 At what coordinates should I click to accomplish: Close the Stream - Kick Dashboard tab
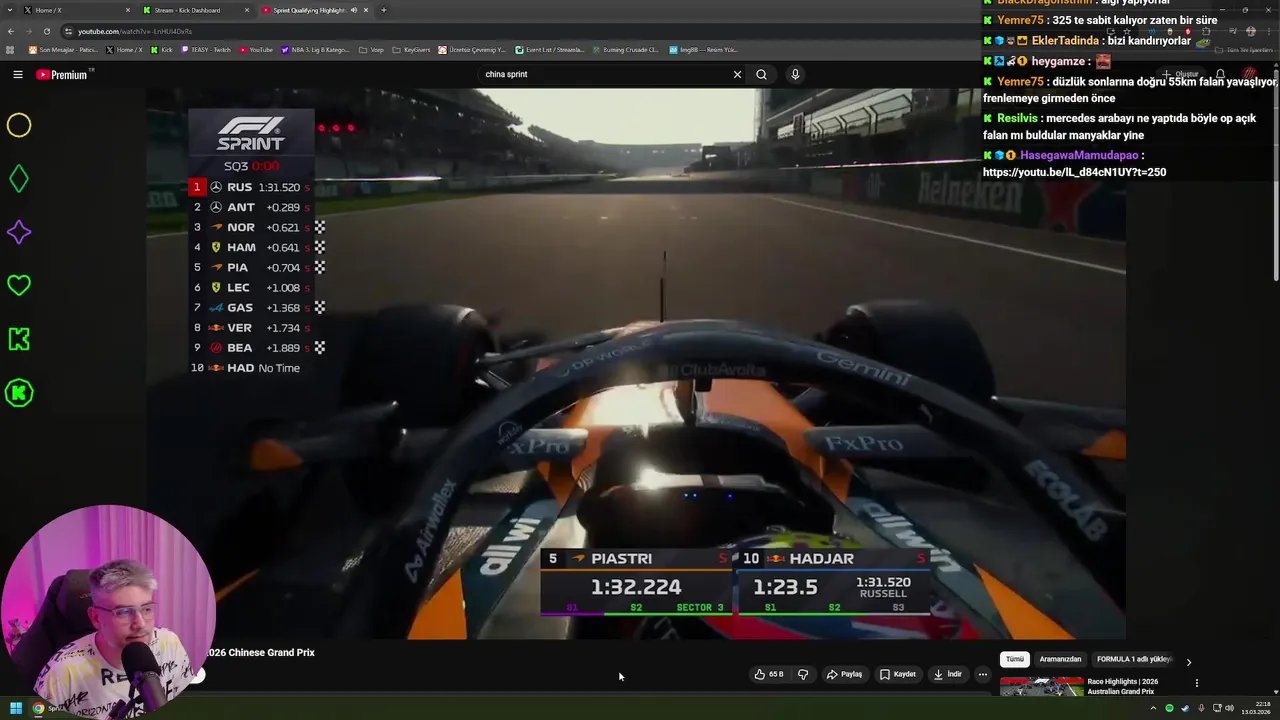click(x=247, y=10)
